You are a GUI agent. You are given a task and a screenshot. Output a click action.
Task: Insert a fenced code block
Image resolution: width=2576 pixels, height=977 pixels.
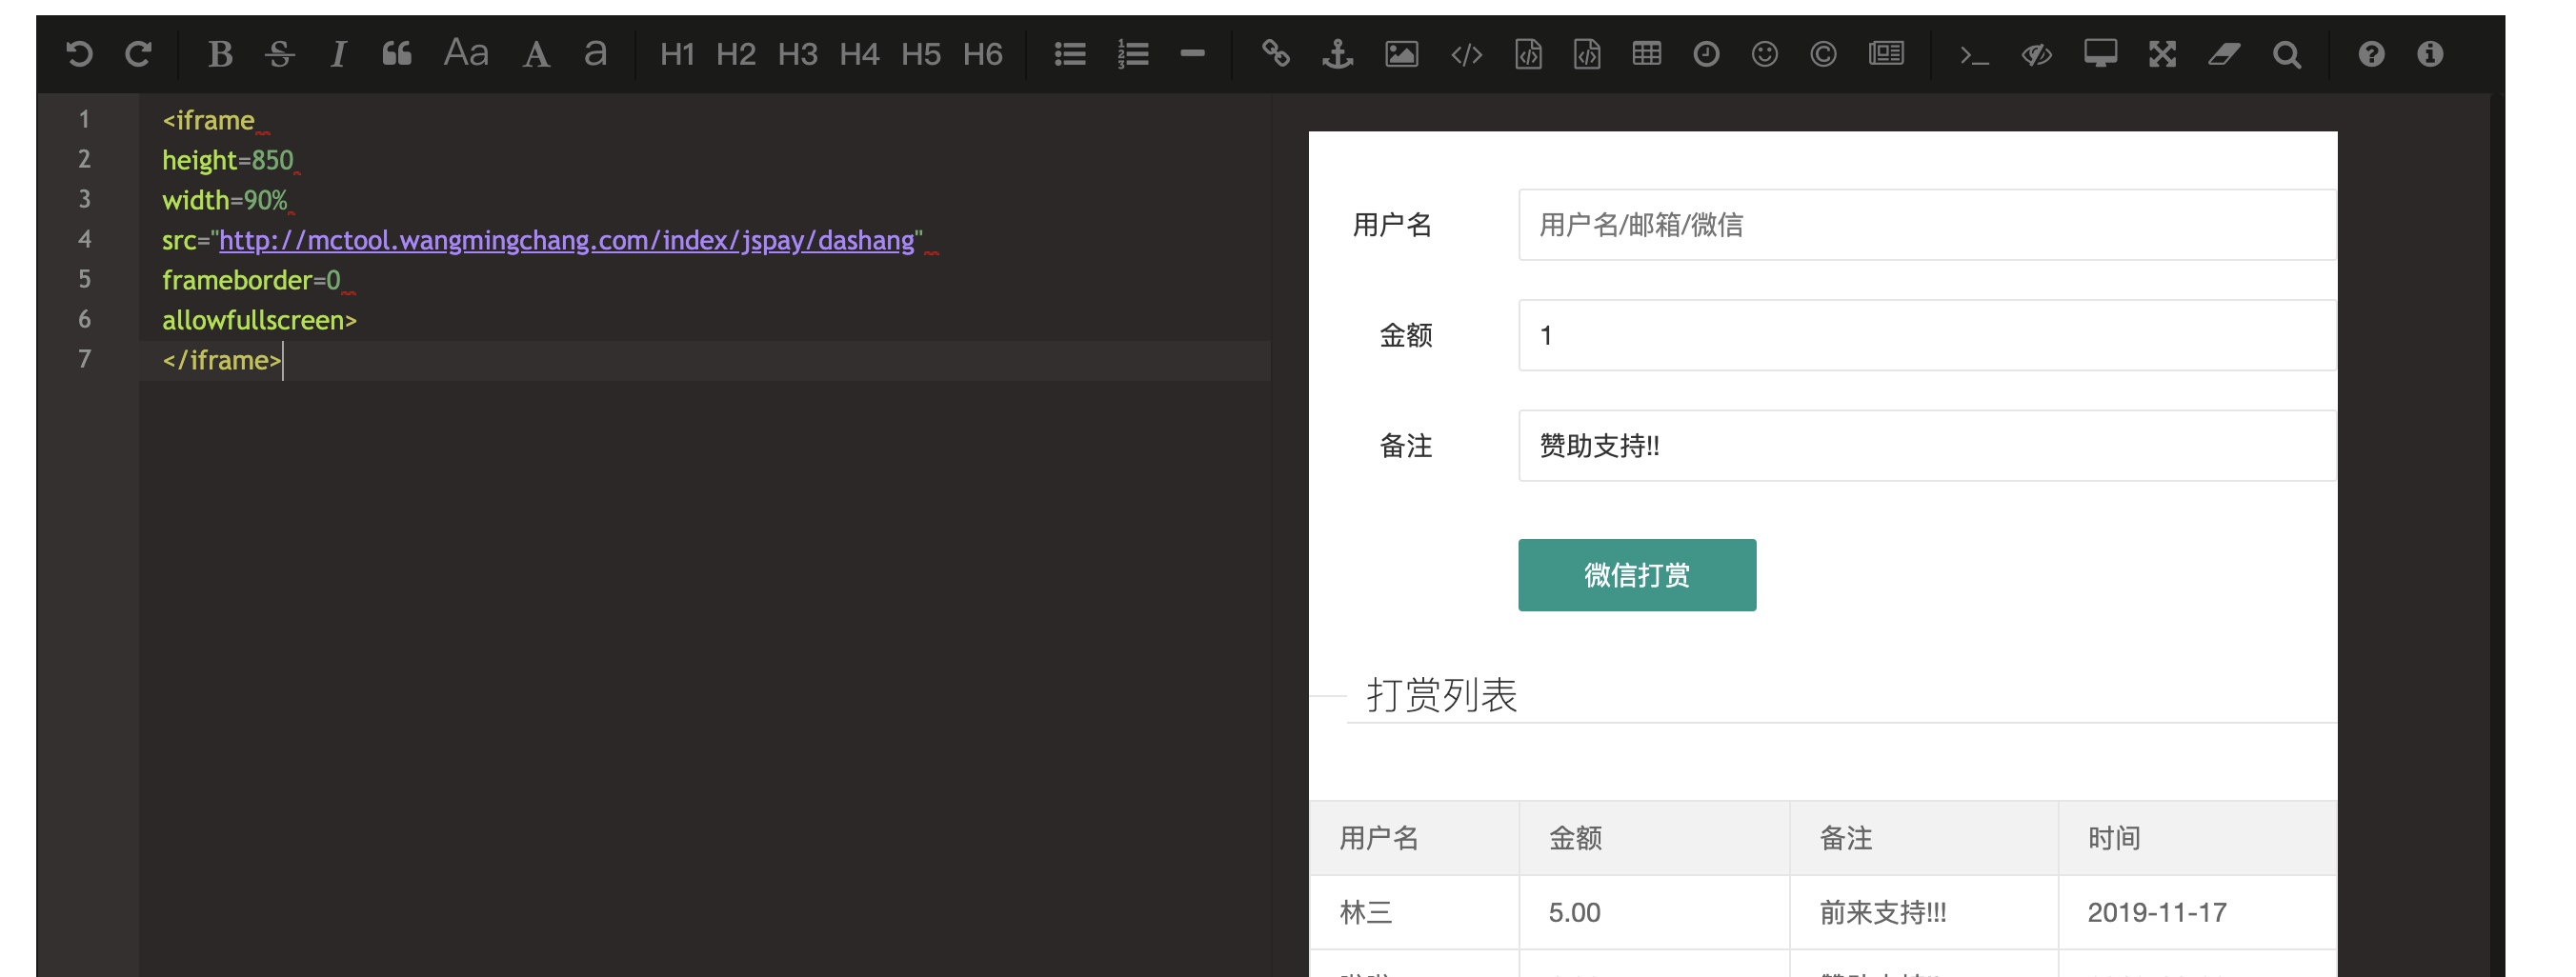(x=1587, y=54)
